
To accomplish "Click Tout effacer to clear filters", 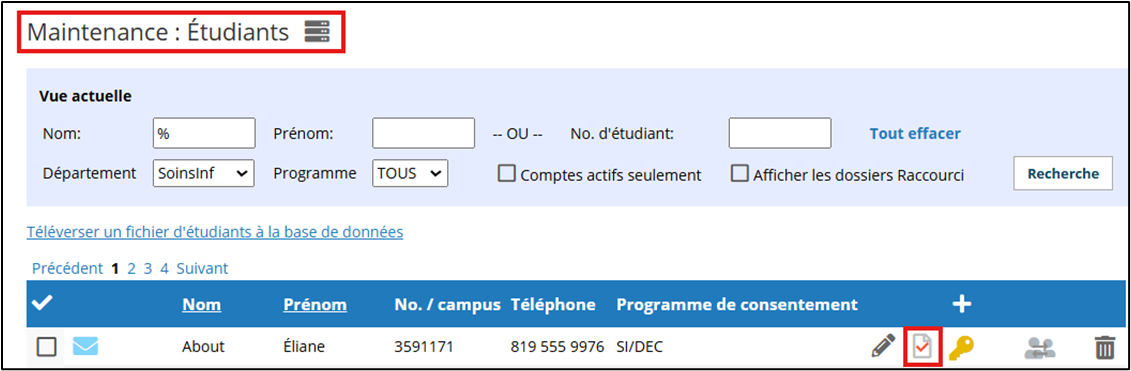I will point(915,134).
